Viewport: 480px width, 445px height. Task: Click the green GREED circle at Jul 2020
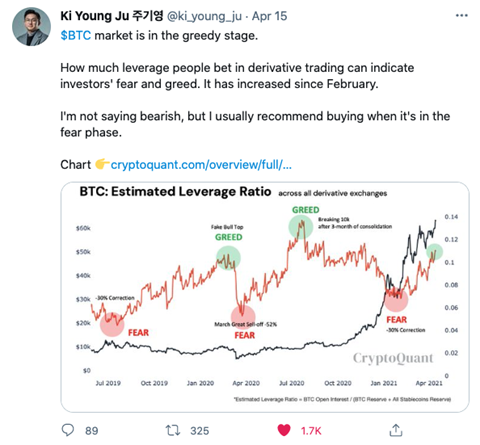point(301,227)
